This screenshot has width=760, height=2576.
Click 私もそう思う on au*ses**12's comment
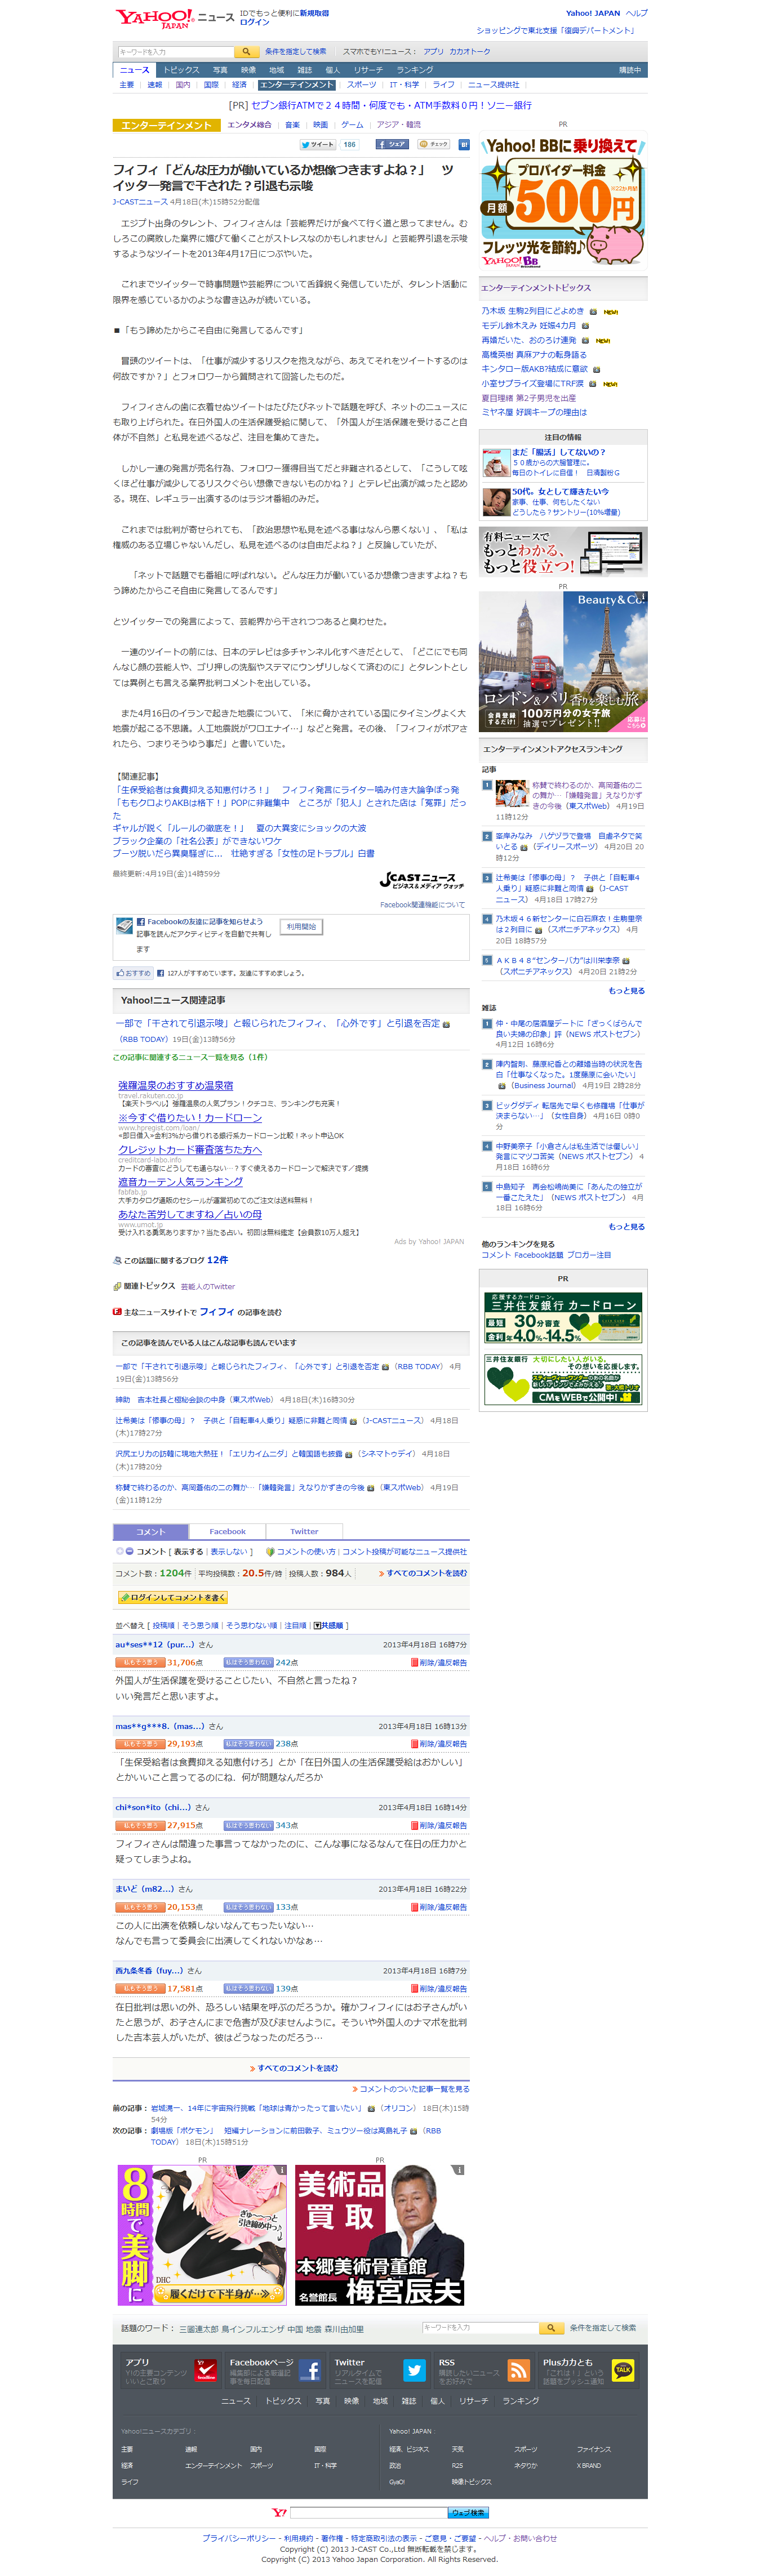139,1662
